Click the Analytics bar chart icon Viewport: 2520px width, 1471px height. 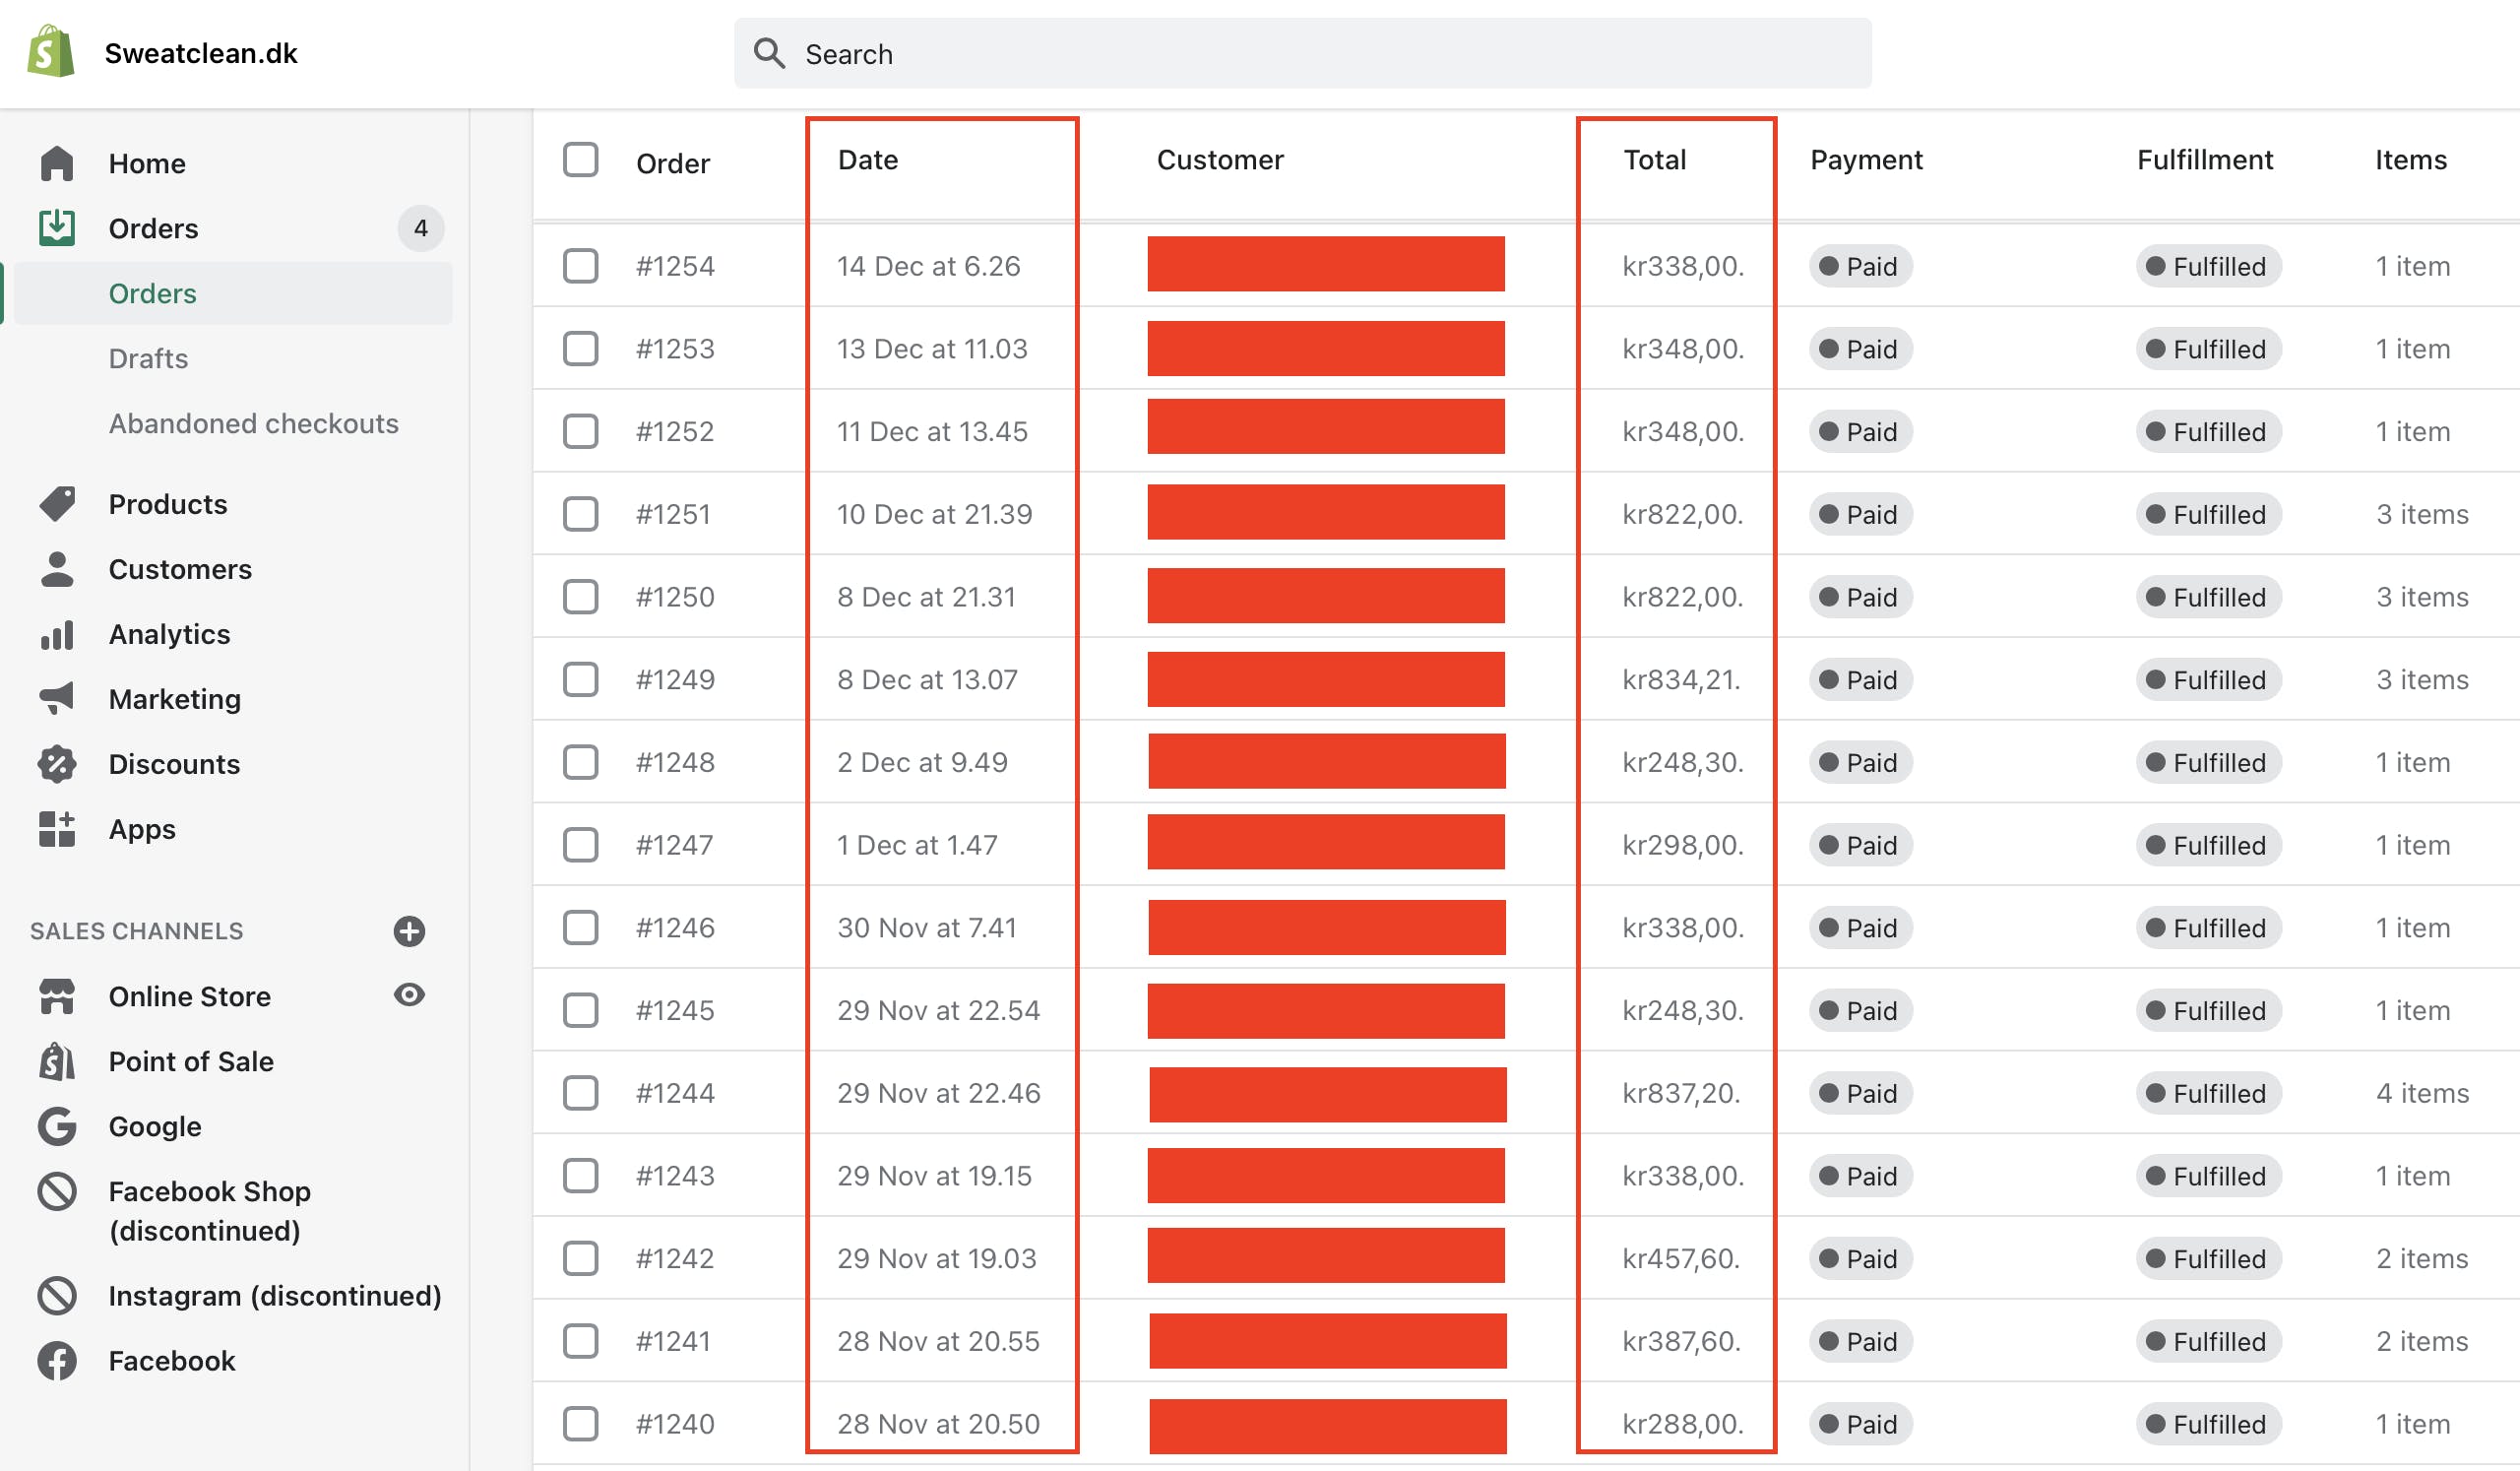point(57,634)
